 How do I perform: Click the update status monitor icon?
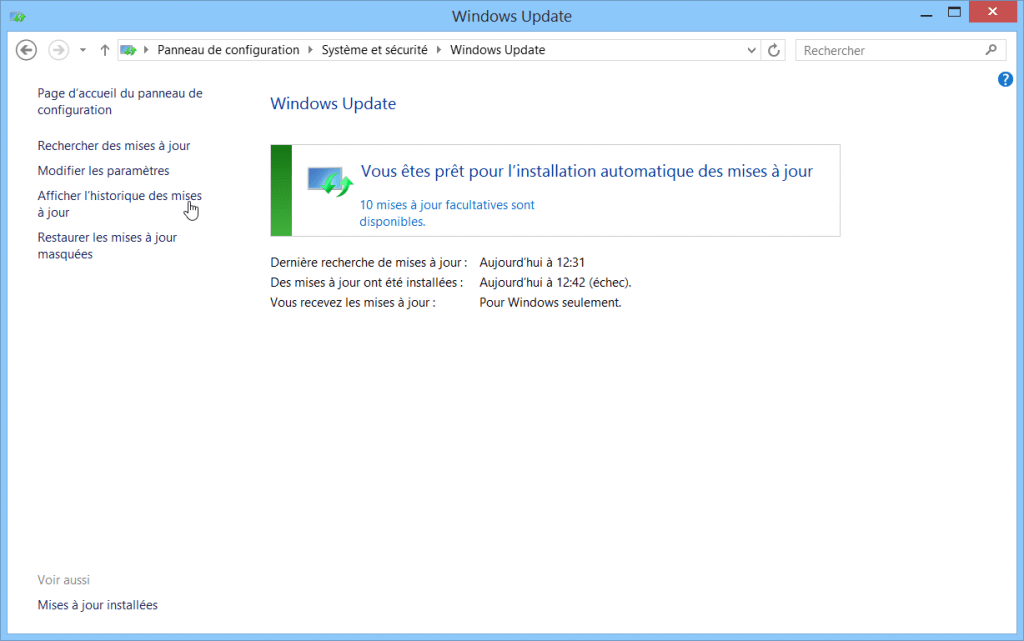pos(330,182)
